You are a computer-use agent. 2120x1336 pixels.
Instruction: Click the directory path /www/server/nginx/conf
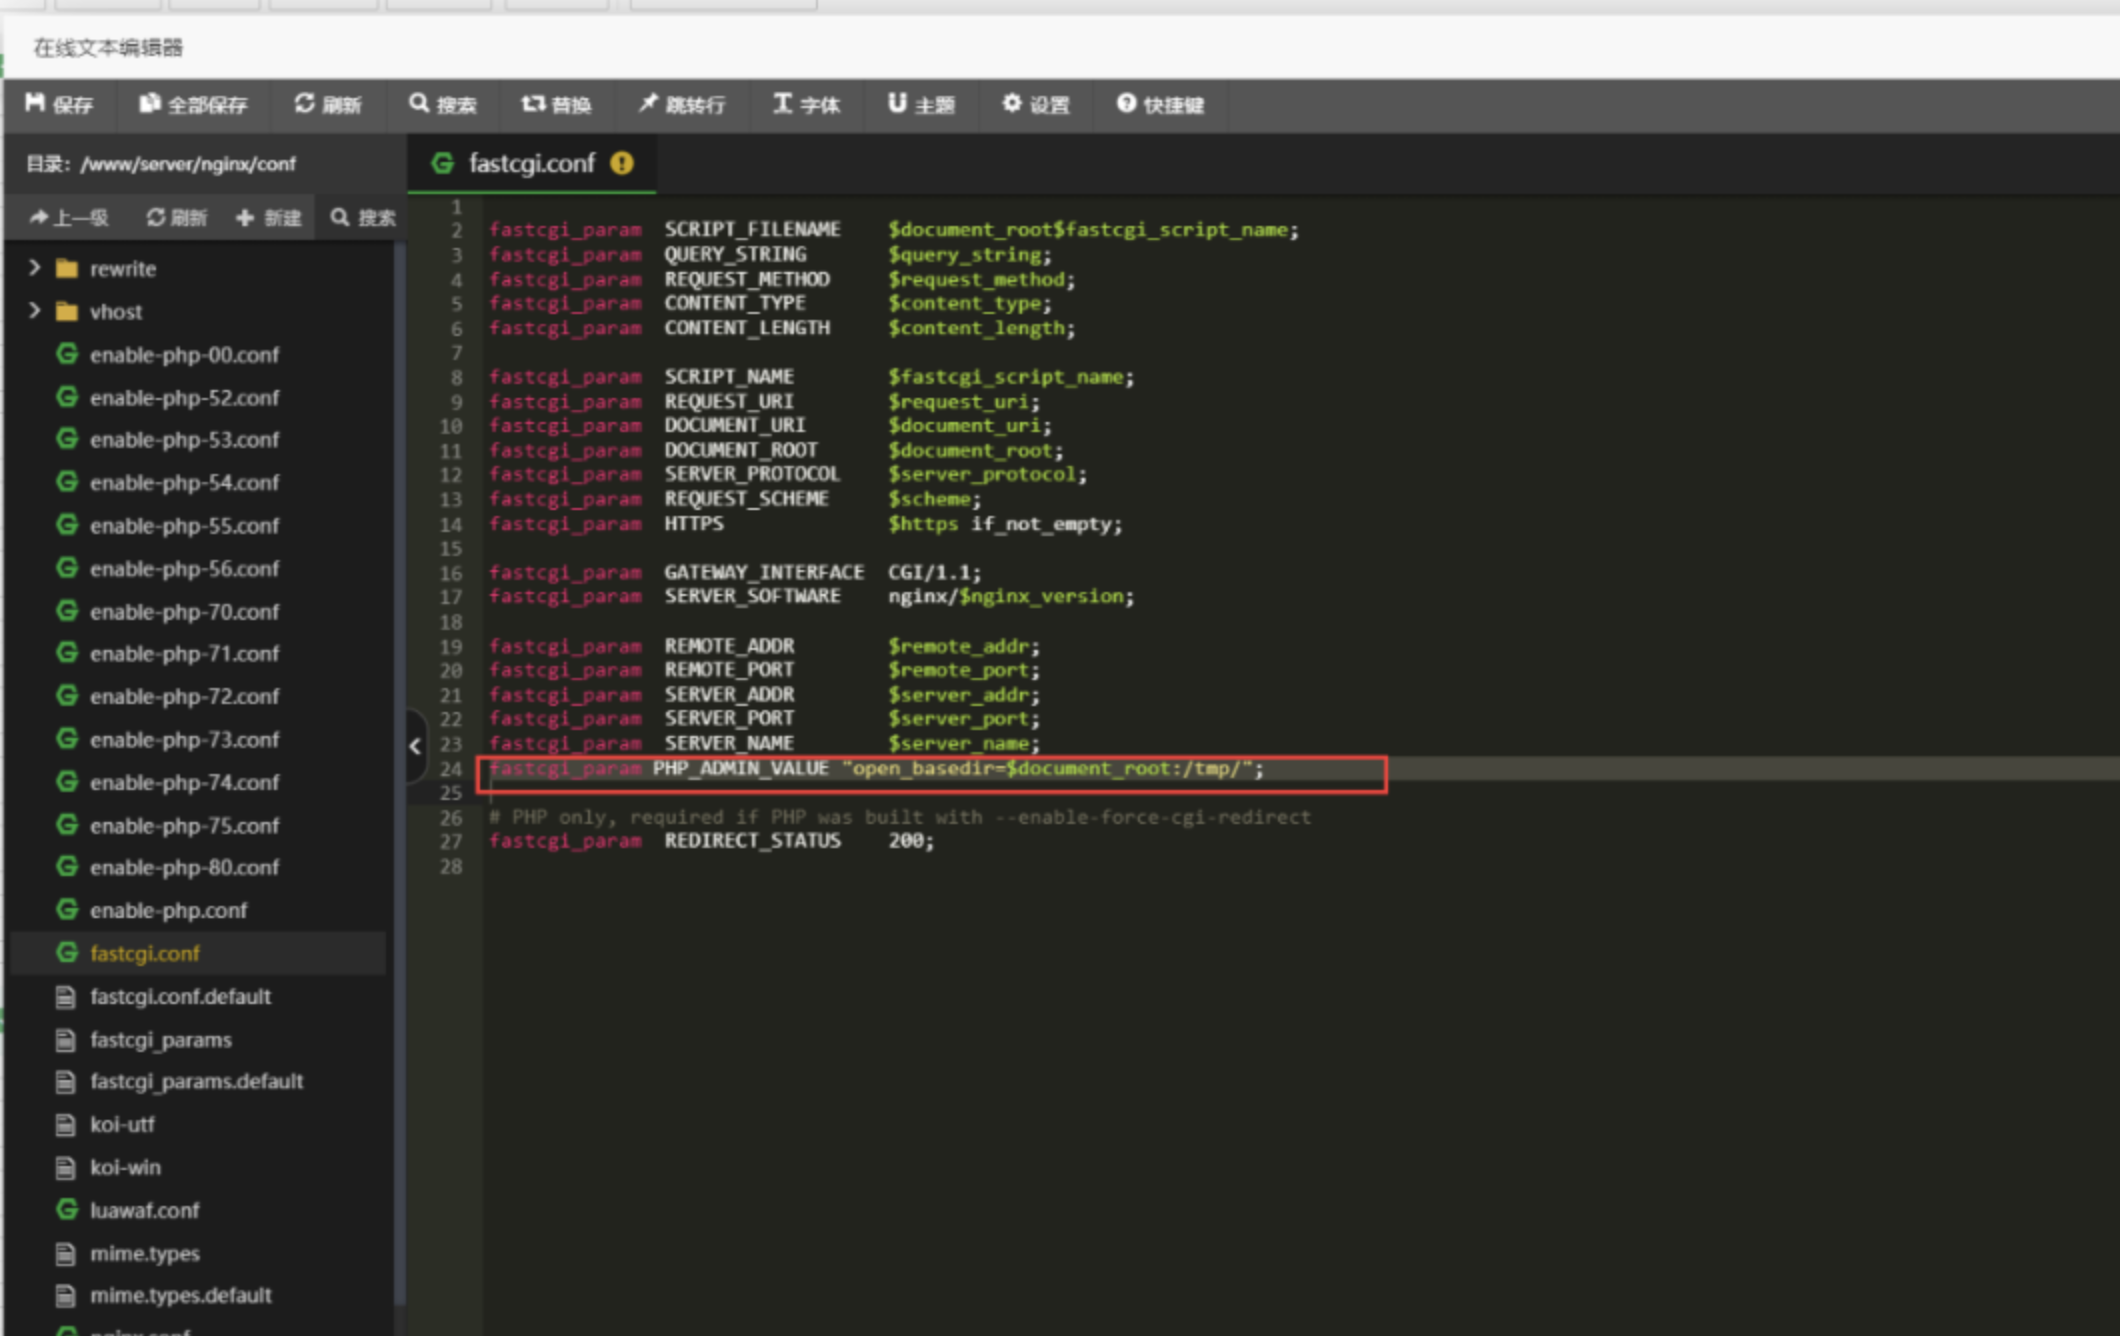[188, 164]
